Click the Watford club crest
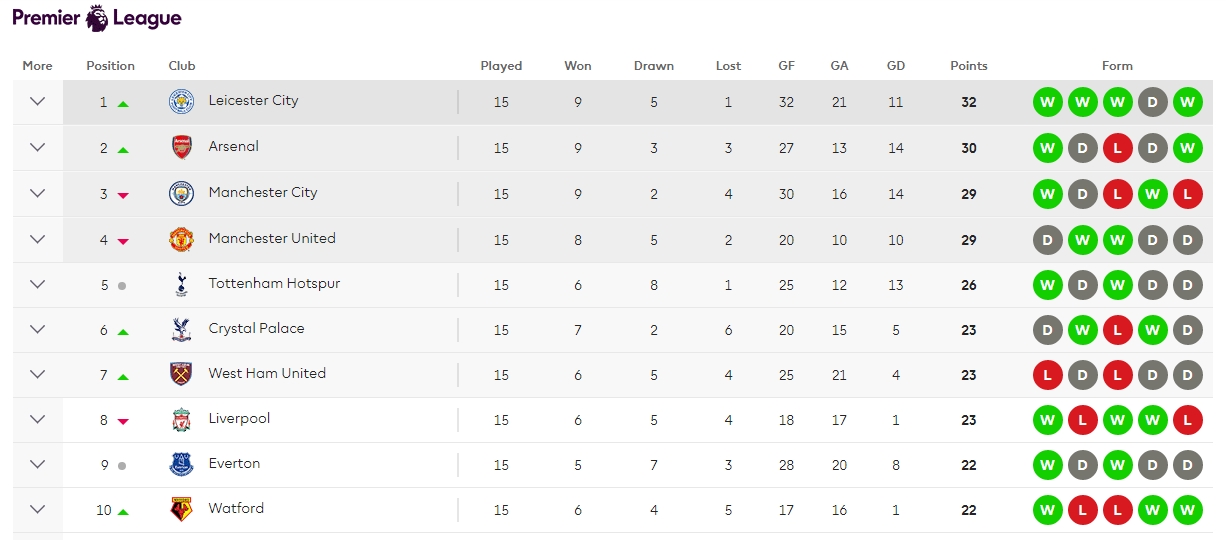 coord(181,510)
